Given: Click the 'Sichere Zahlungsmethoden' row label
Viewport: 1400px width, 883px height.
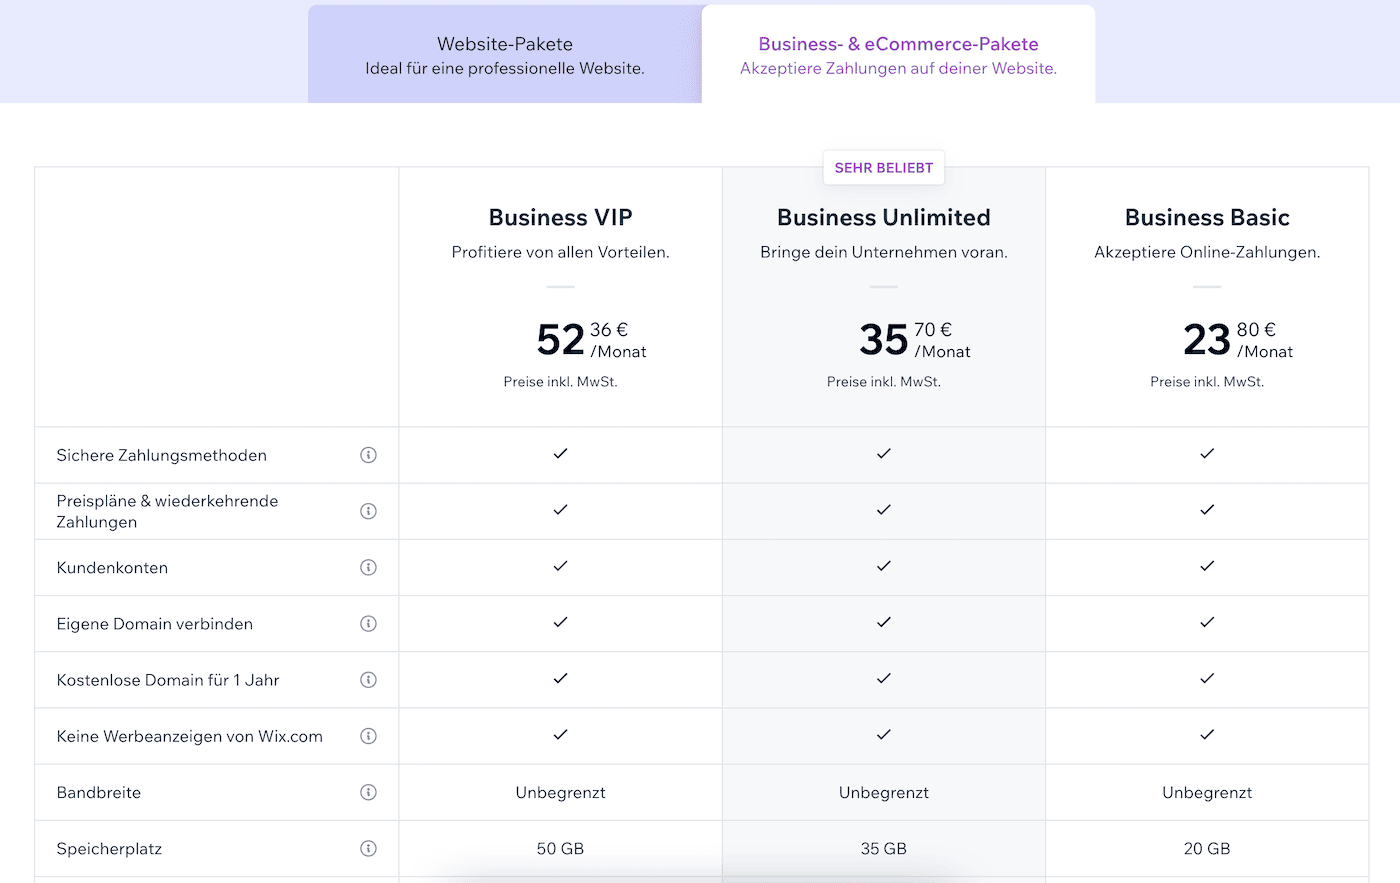Looking at the screenshot, I should [162, 455].
